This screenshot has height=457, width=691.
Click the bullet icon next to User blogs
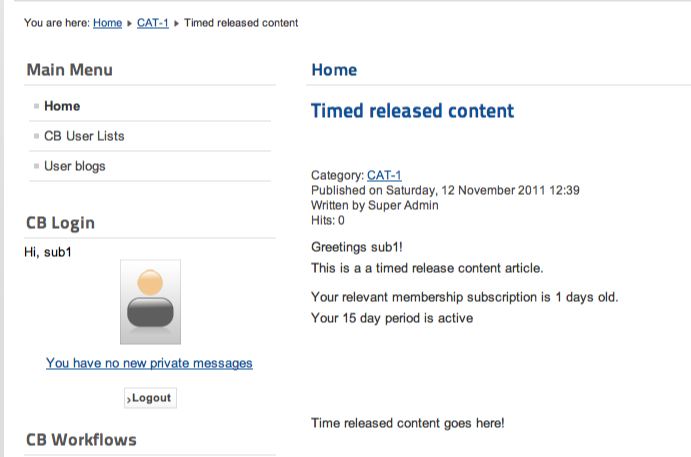[37, 166]
